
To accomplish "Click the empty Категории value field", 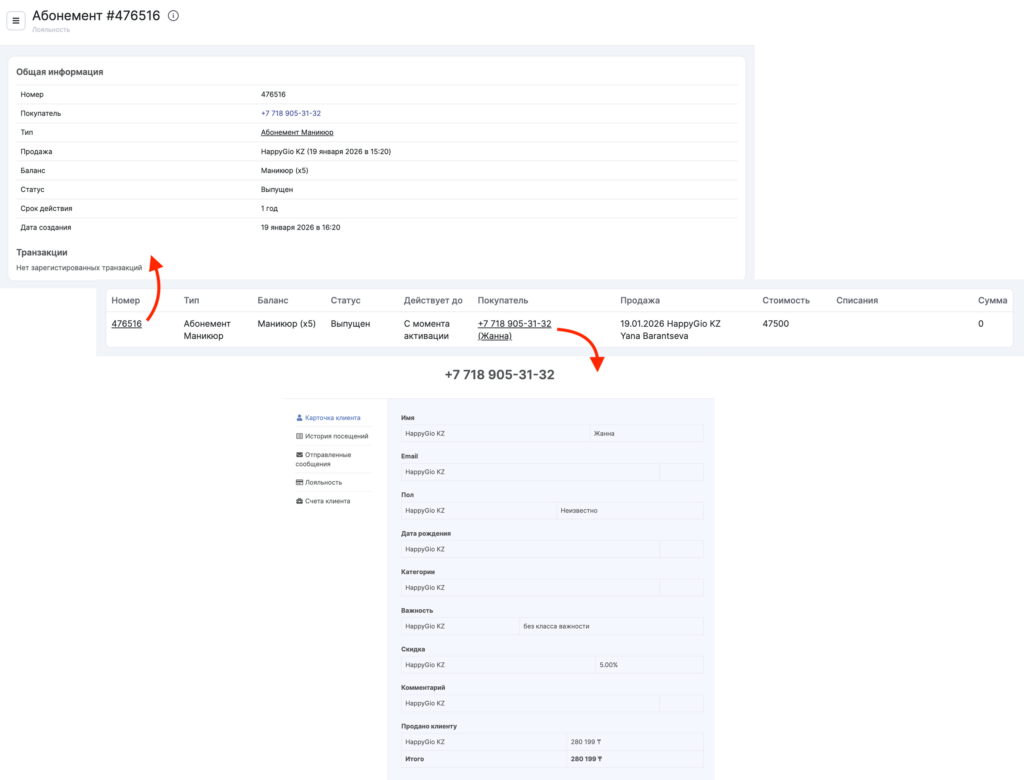I will 681,588.
